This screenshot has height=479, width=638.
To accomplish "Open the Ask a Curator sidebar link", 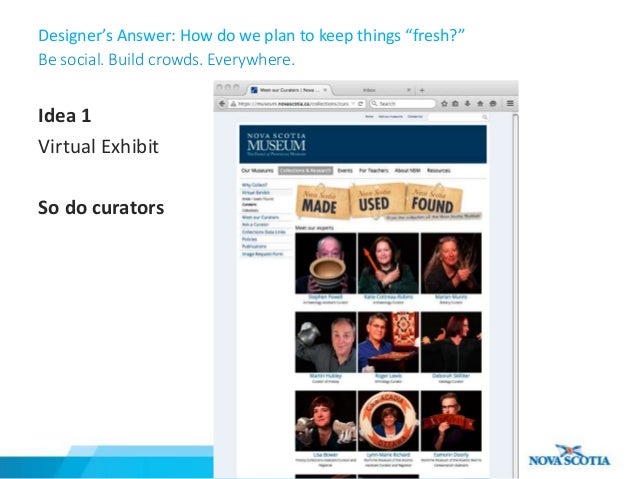I will click(x=255, y=225).
